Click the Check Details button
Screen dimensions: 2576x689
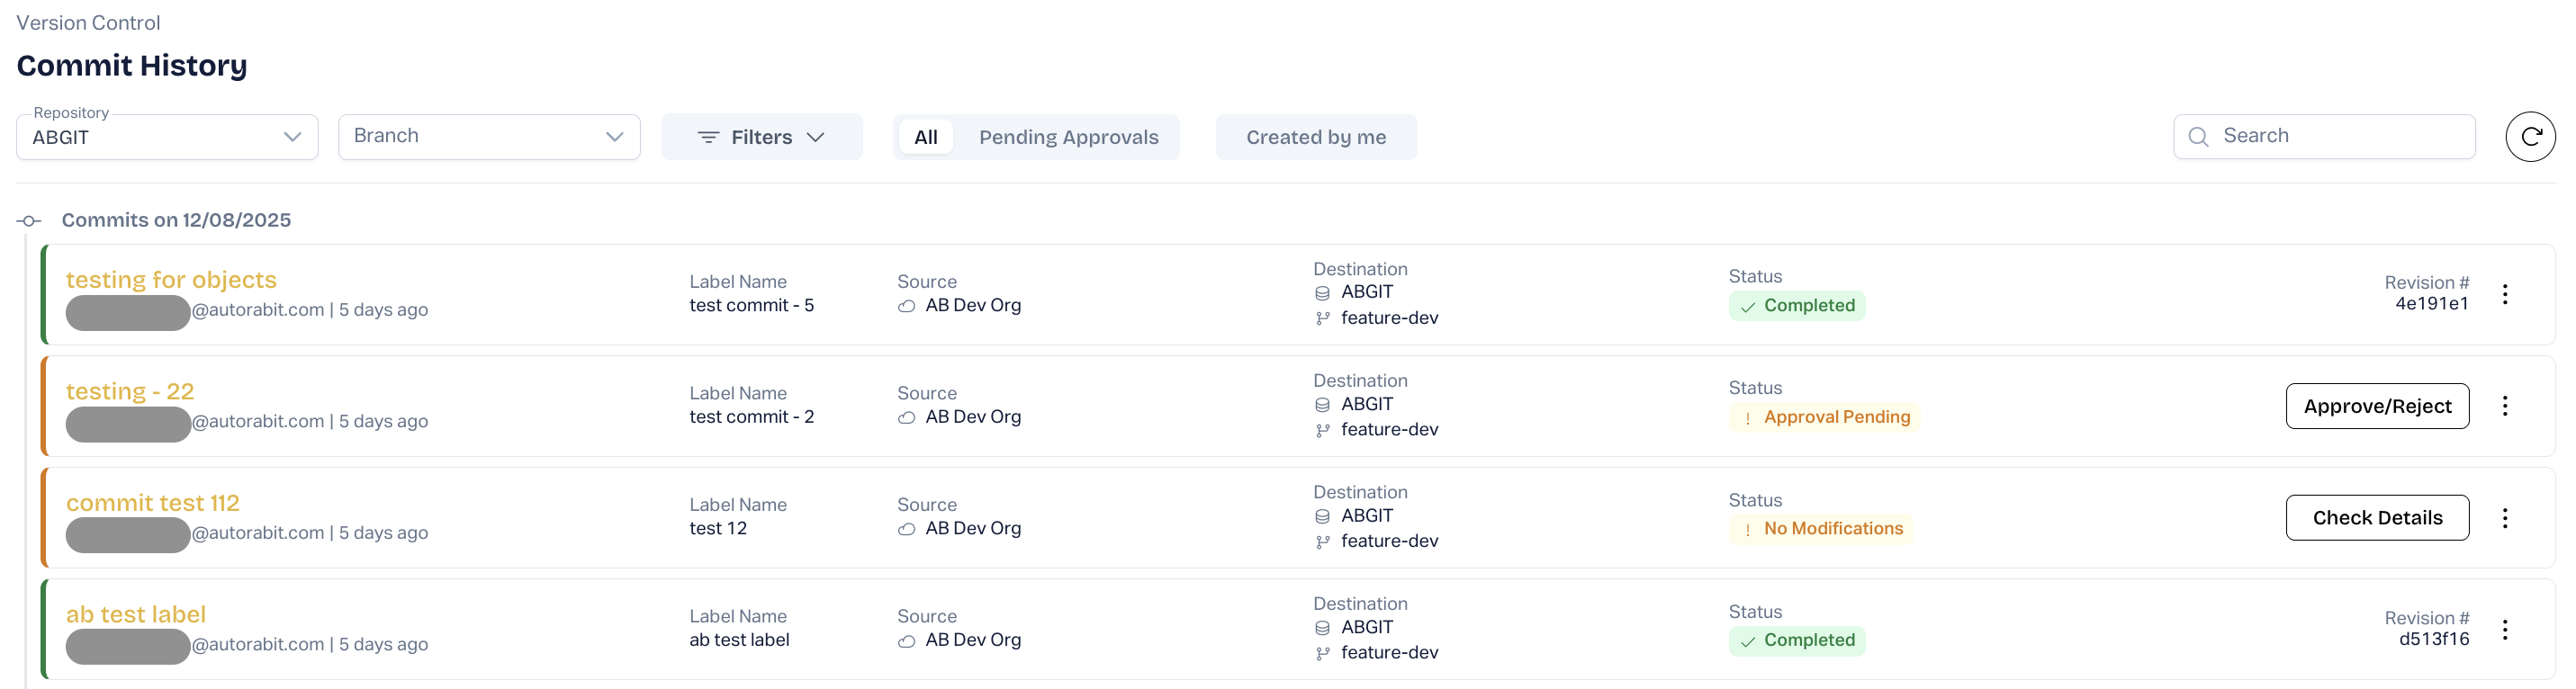(2376, 518)
